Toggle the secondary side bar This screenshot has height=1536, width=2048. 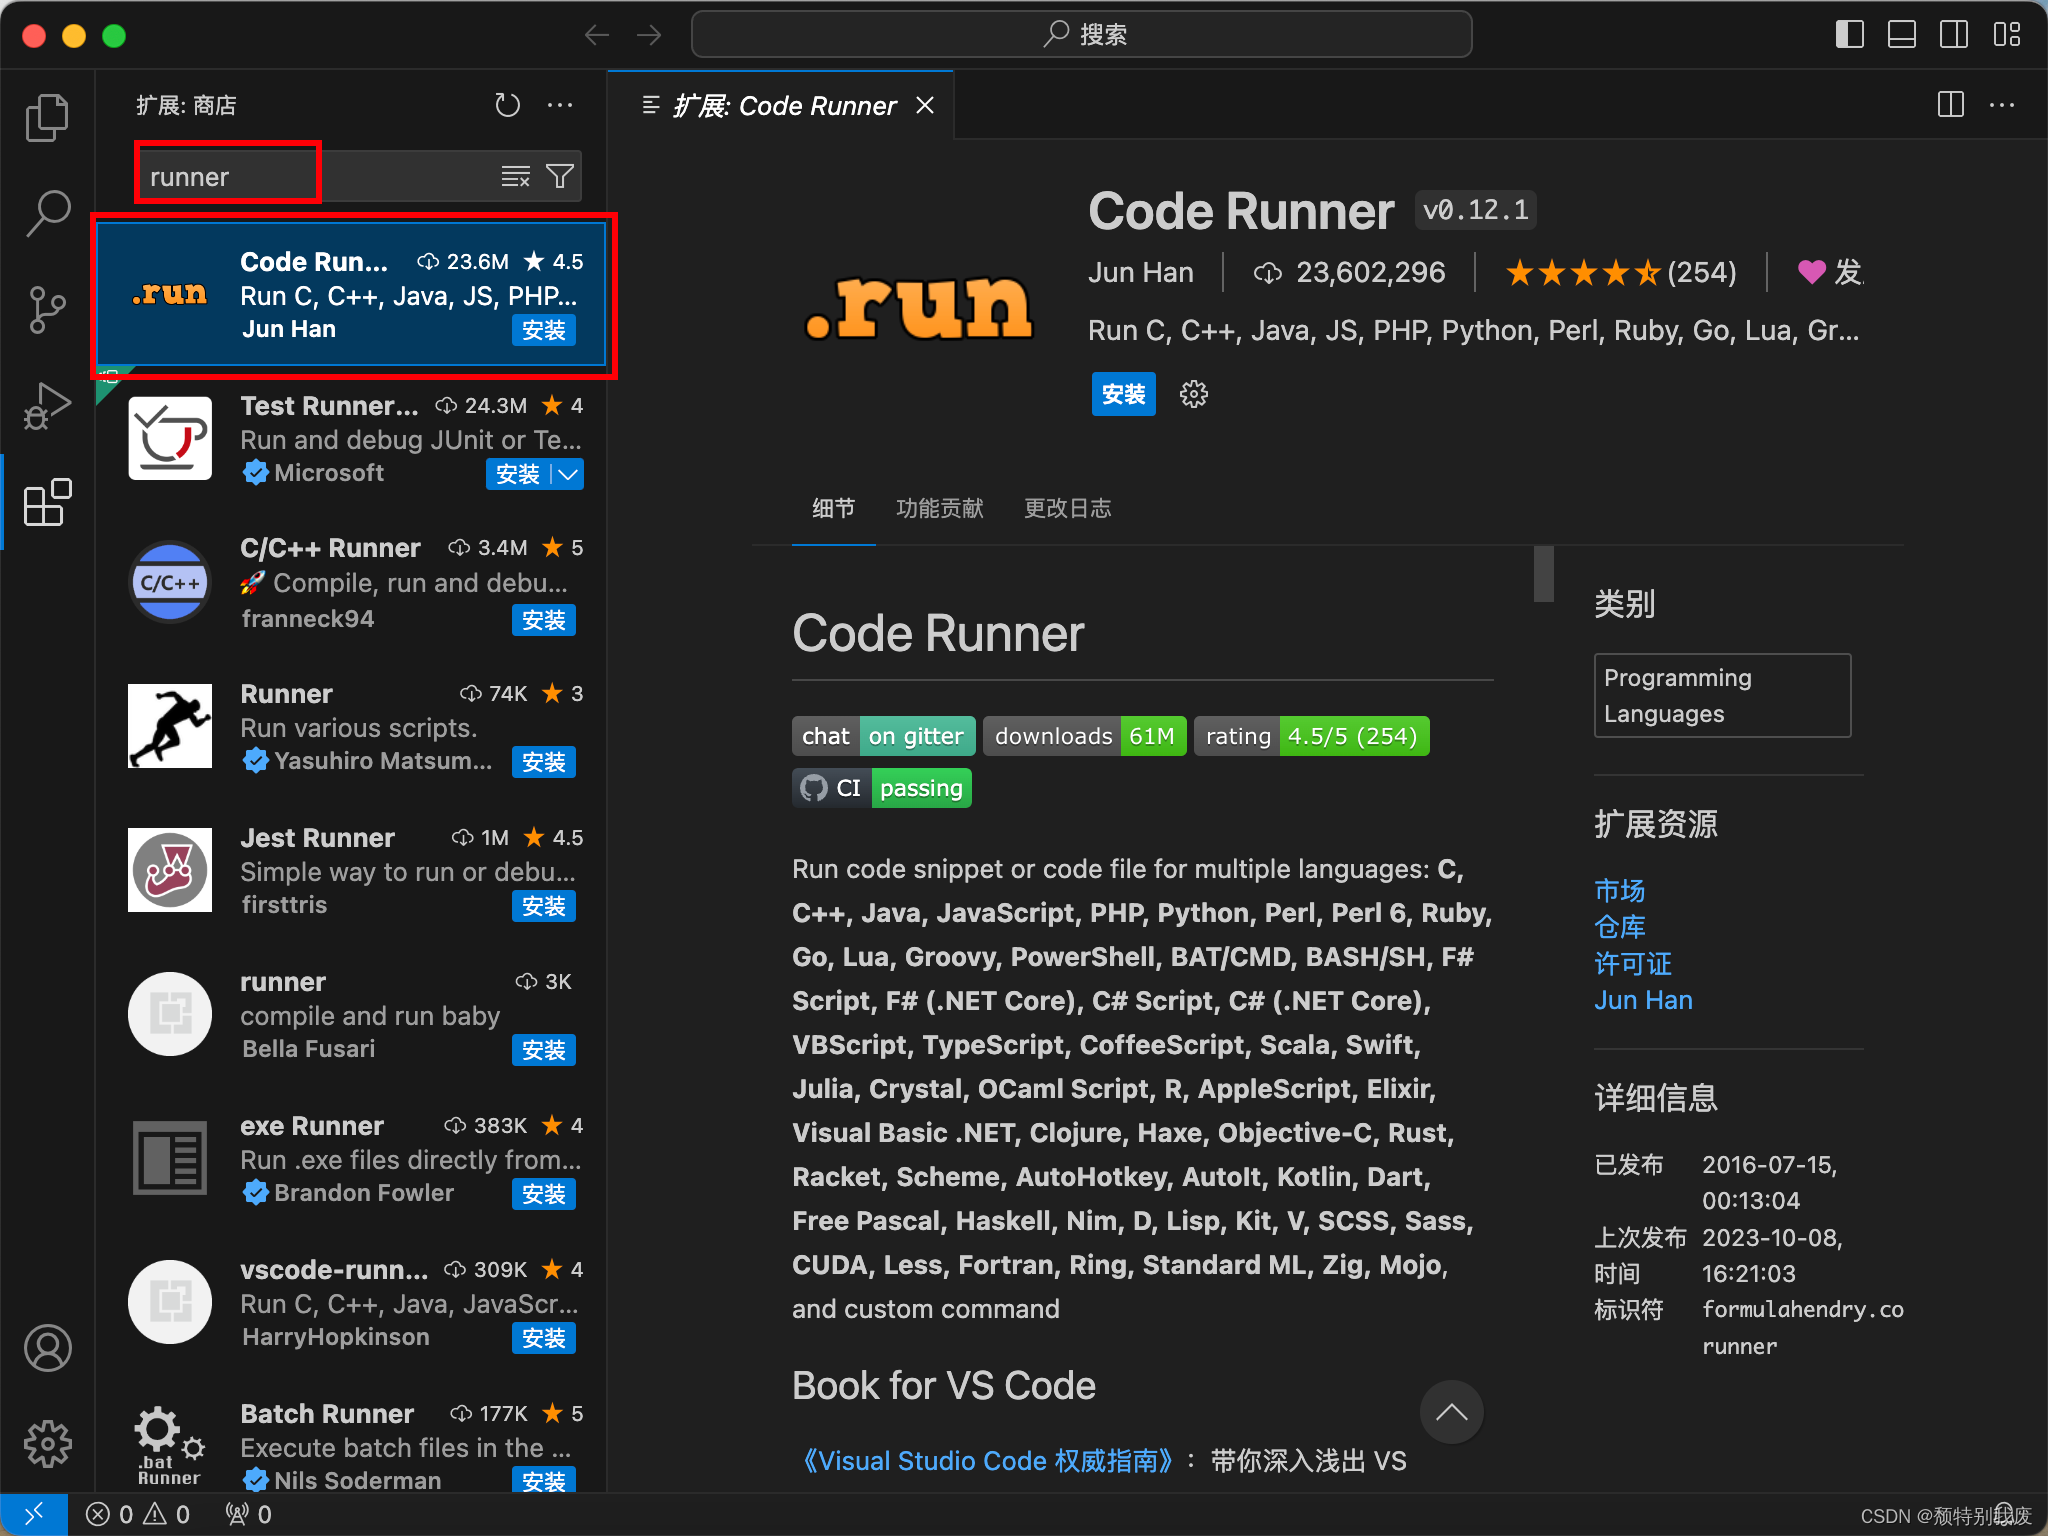[1954, 35]
